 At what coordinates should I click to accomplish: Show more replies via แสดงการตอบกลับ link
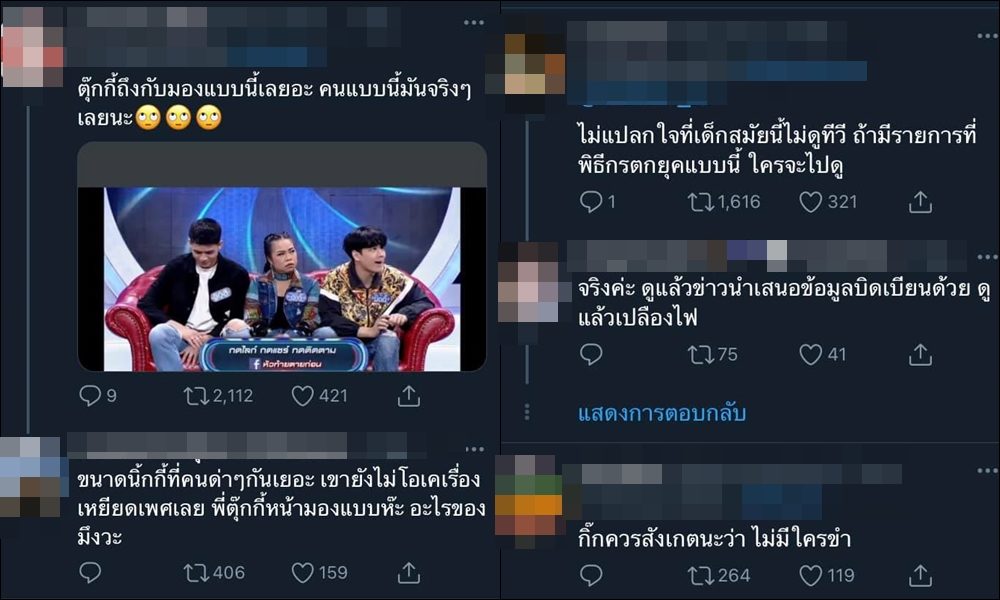coord(662,413)
